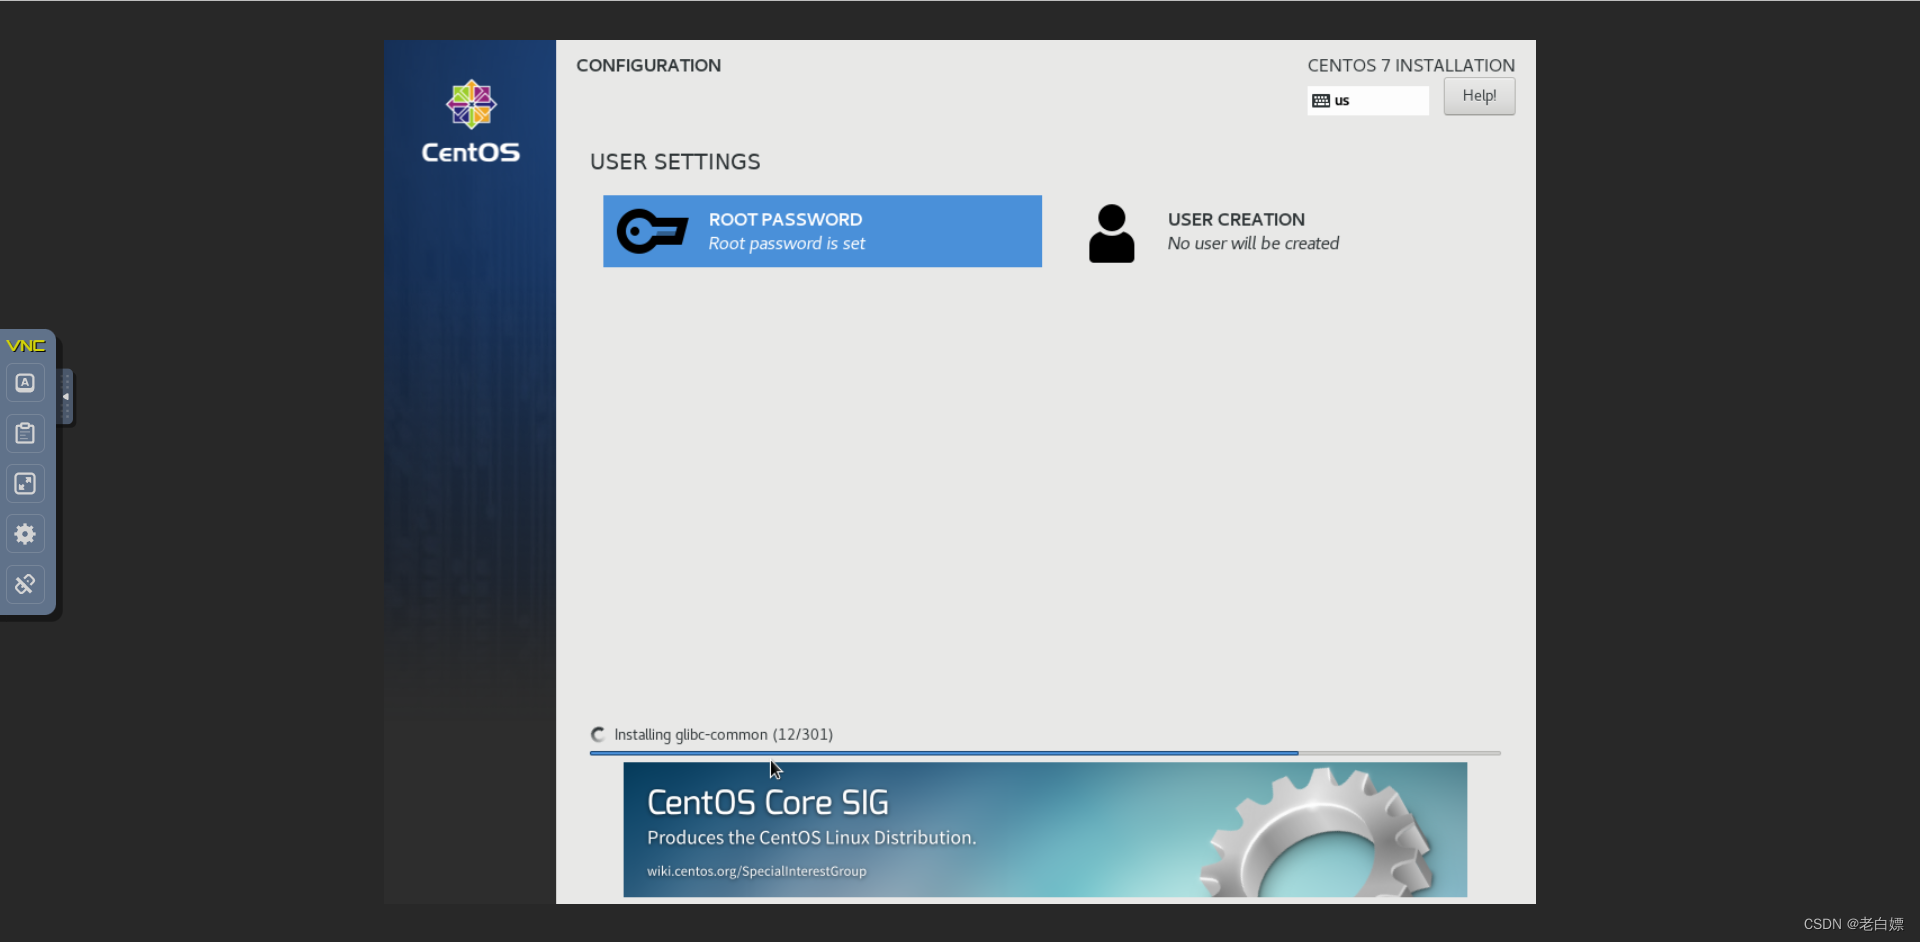
Task: Select the us keyboard layout indicator
Action: pyautogui.click(x=1368, y=100)
